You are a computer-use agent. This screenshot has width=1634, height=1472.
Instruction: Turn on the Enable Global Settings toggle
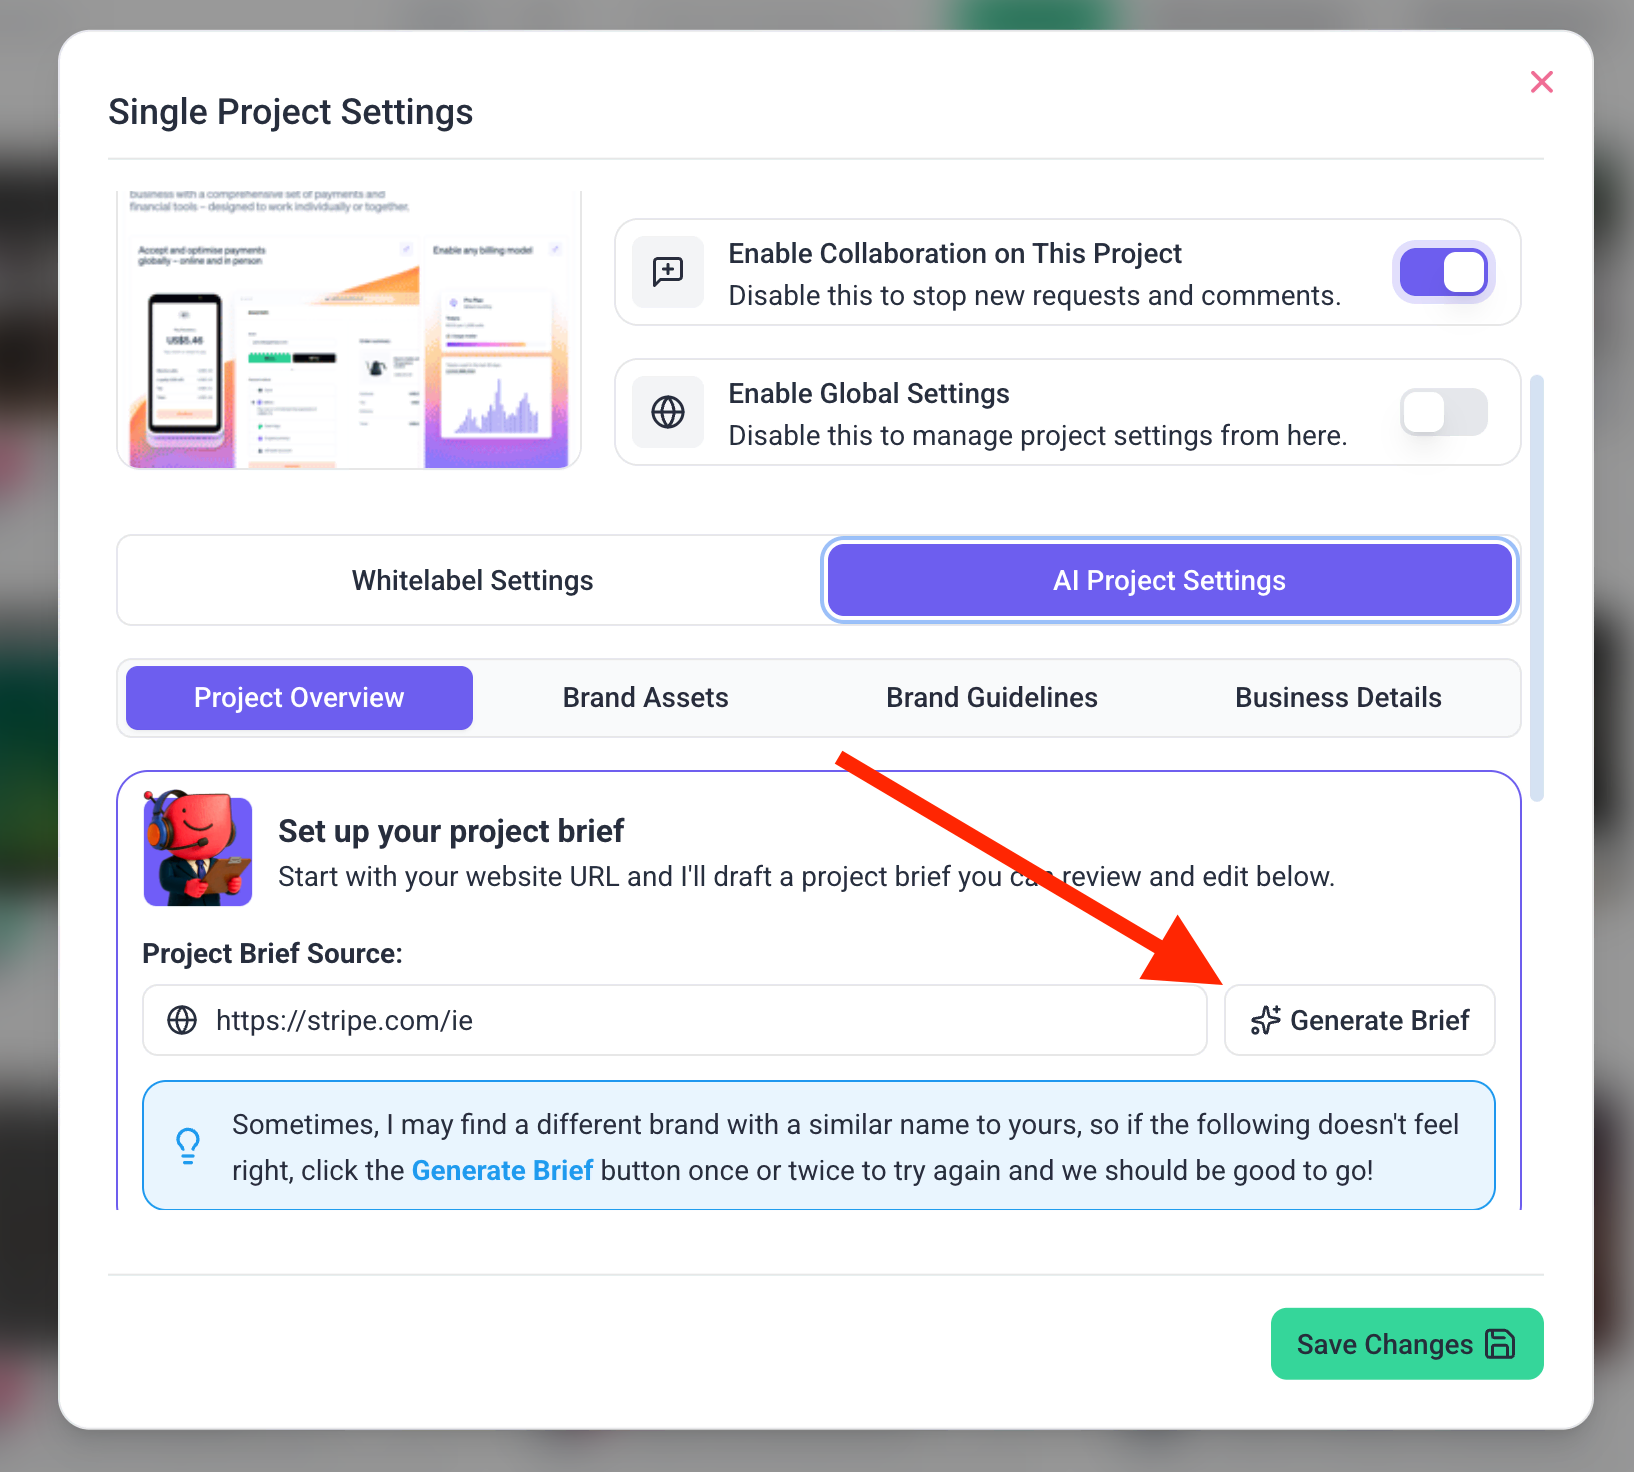[1443, 412]
